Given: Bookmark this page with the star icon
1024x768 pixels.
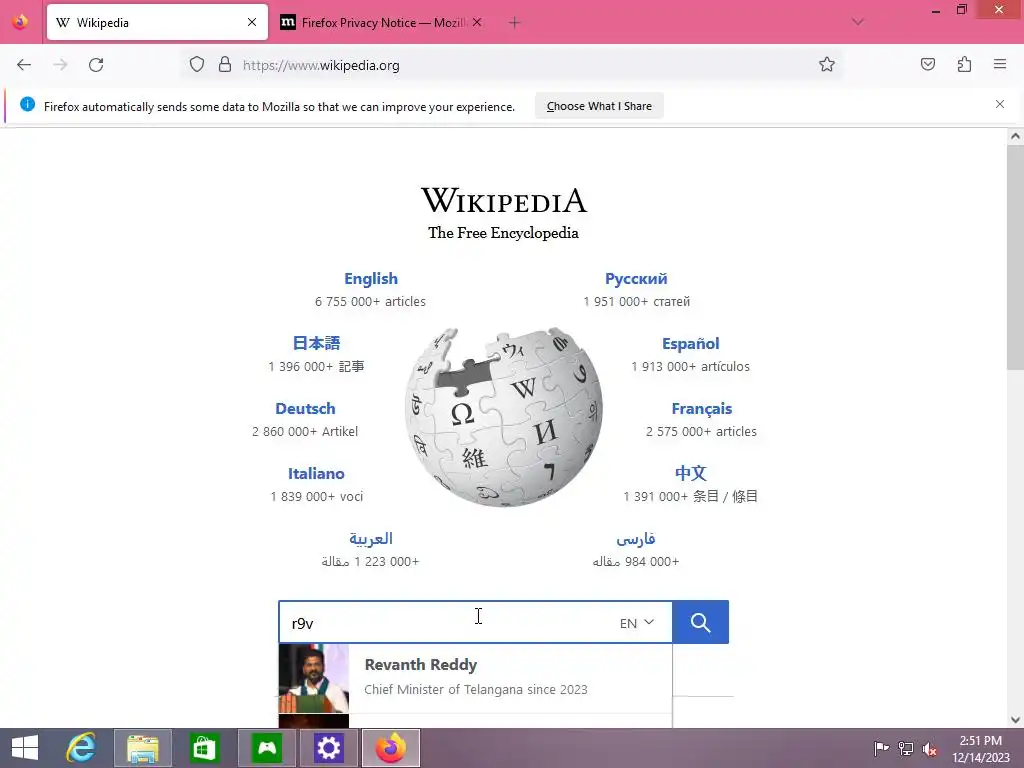Looking at the screenshot, I should tap(827, 65).
